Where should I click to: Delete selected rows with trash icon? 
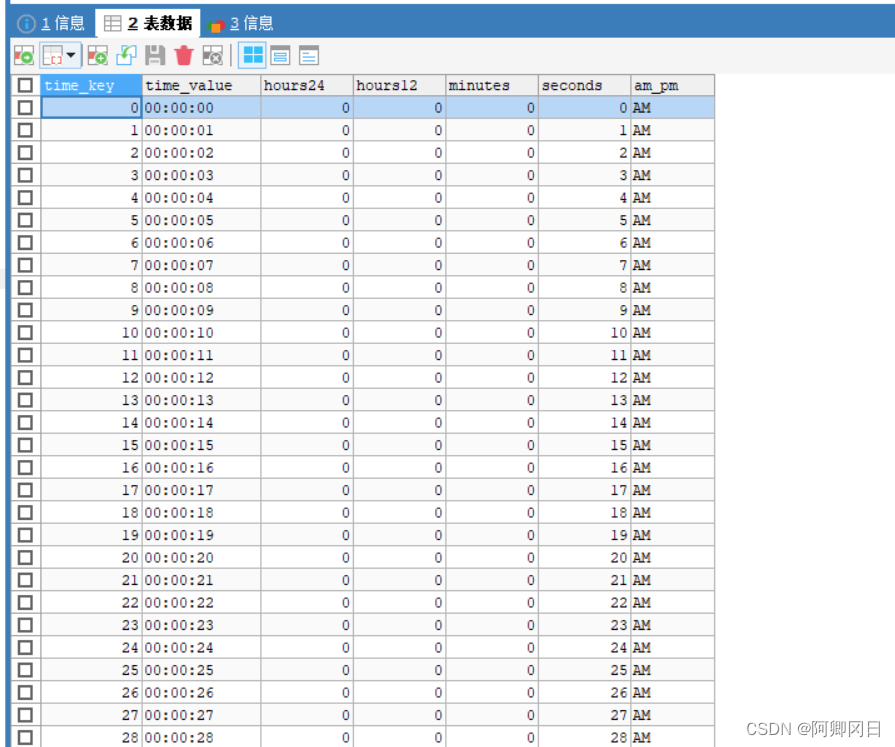tap(184, 56)
